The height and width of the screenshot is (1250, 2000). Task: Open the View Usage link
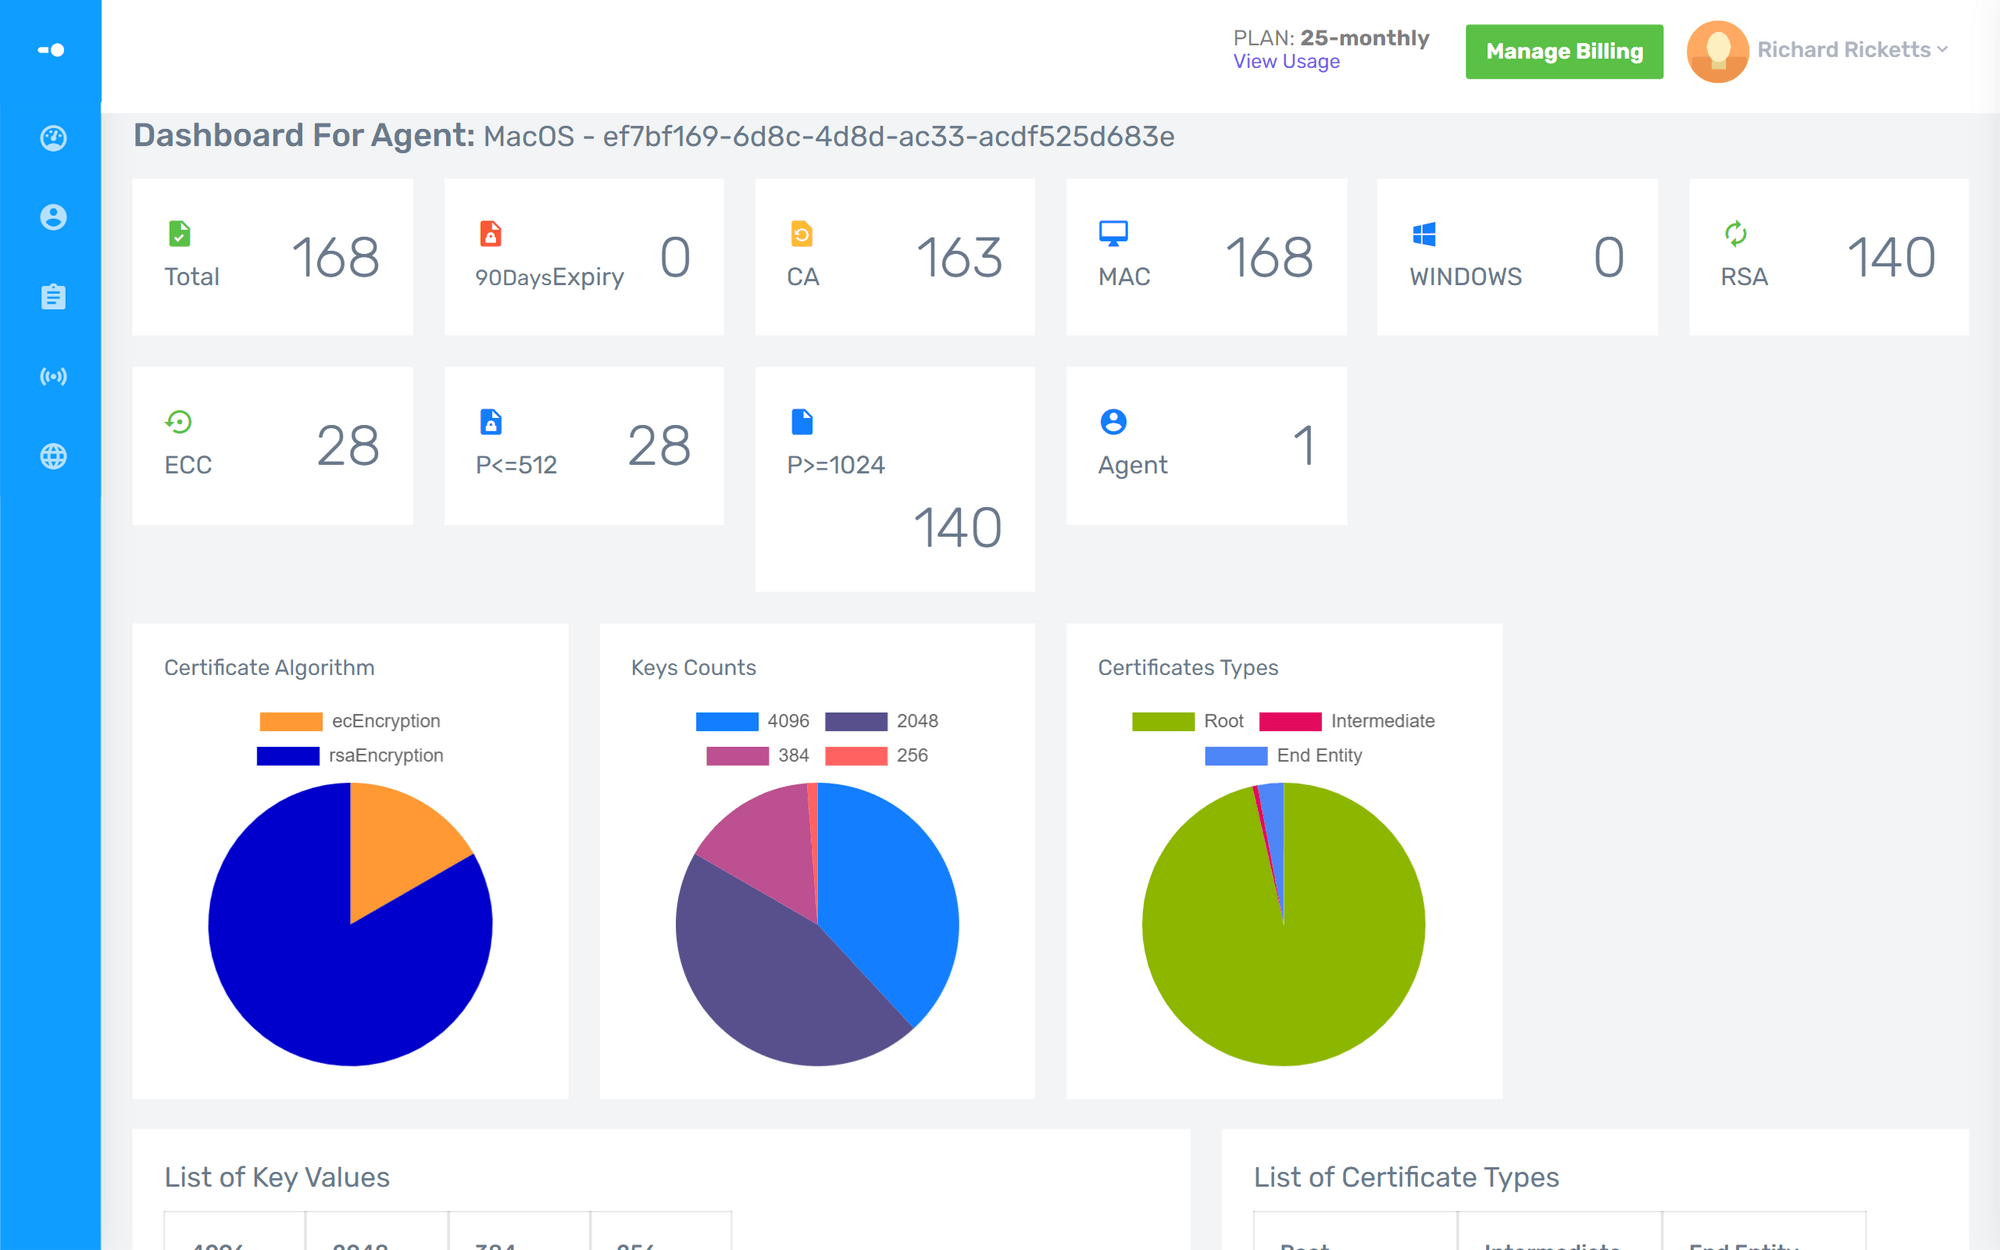pos(1286,62)
